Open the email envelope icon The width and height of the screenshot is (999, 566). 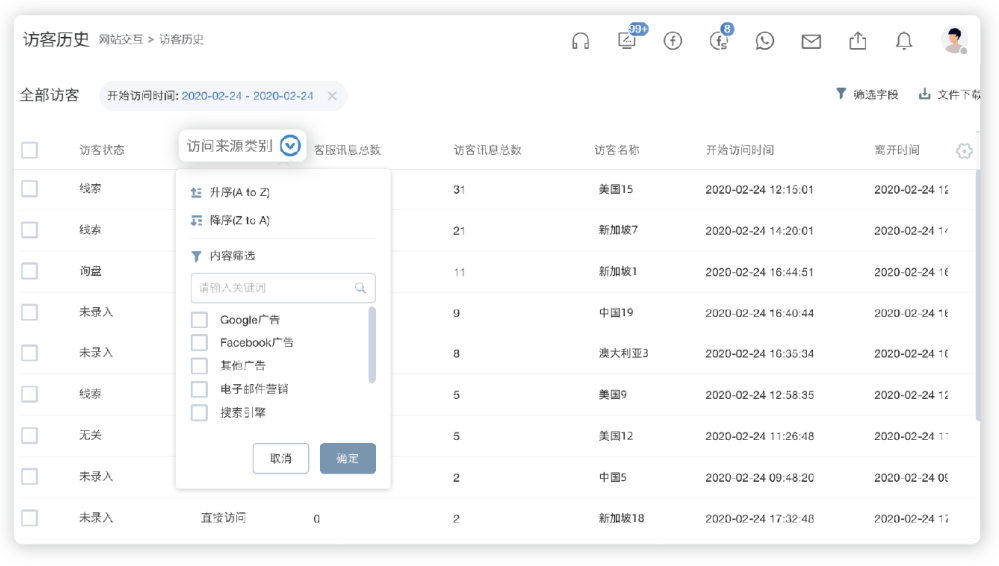pyautogui.click(x=811, y=41)
